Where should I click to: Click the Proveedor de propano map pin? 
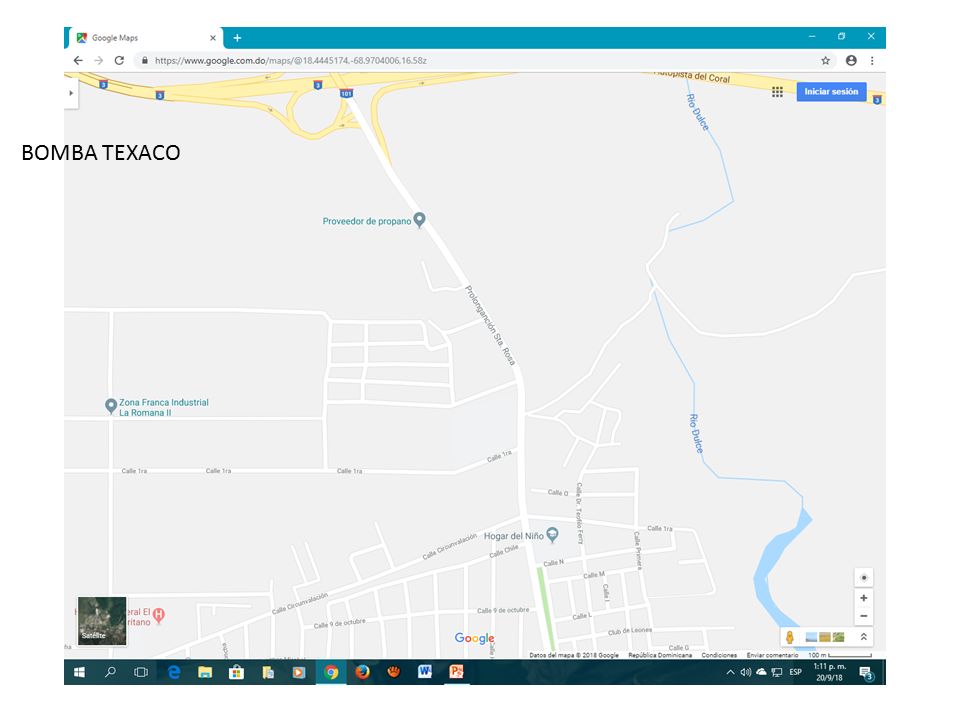[419, 219]
